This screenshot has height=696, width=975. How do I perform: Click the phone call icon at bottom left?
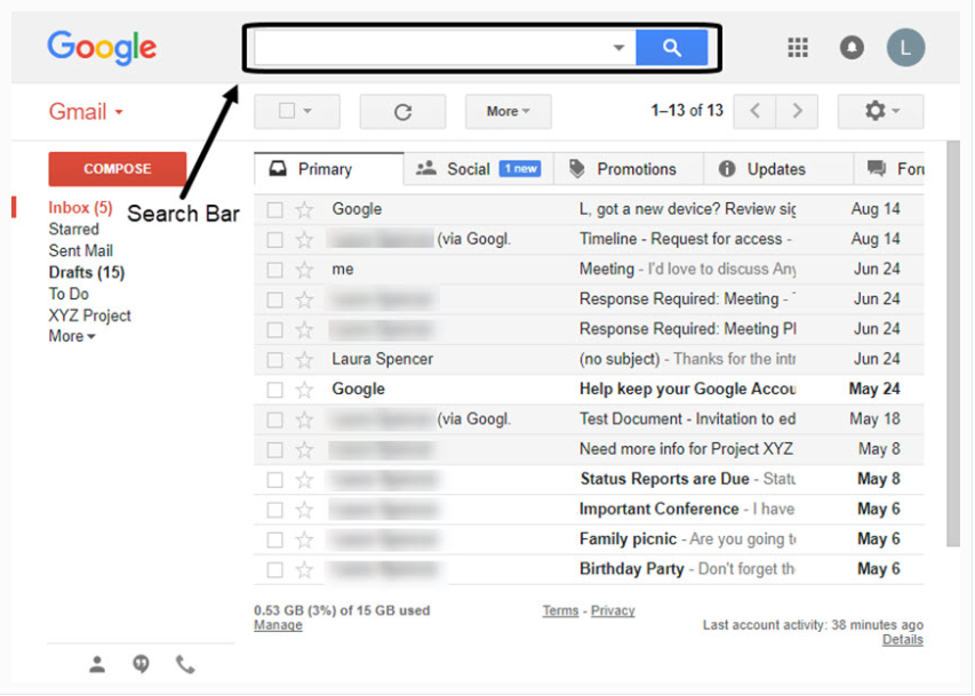click(184, 663)
